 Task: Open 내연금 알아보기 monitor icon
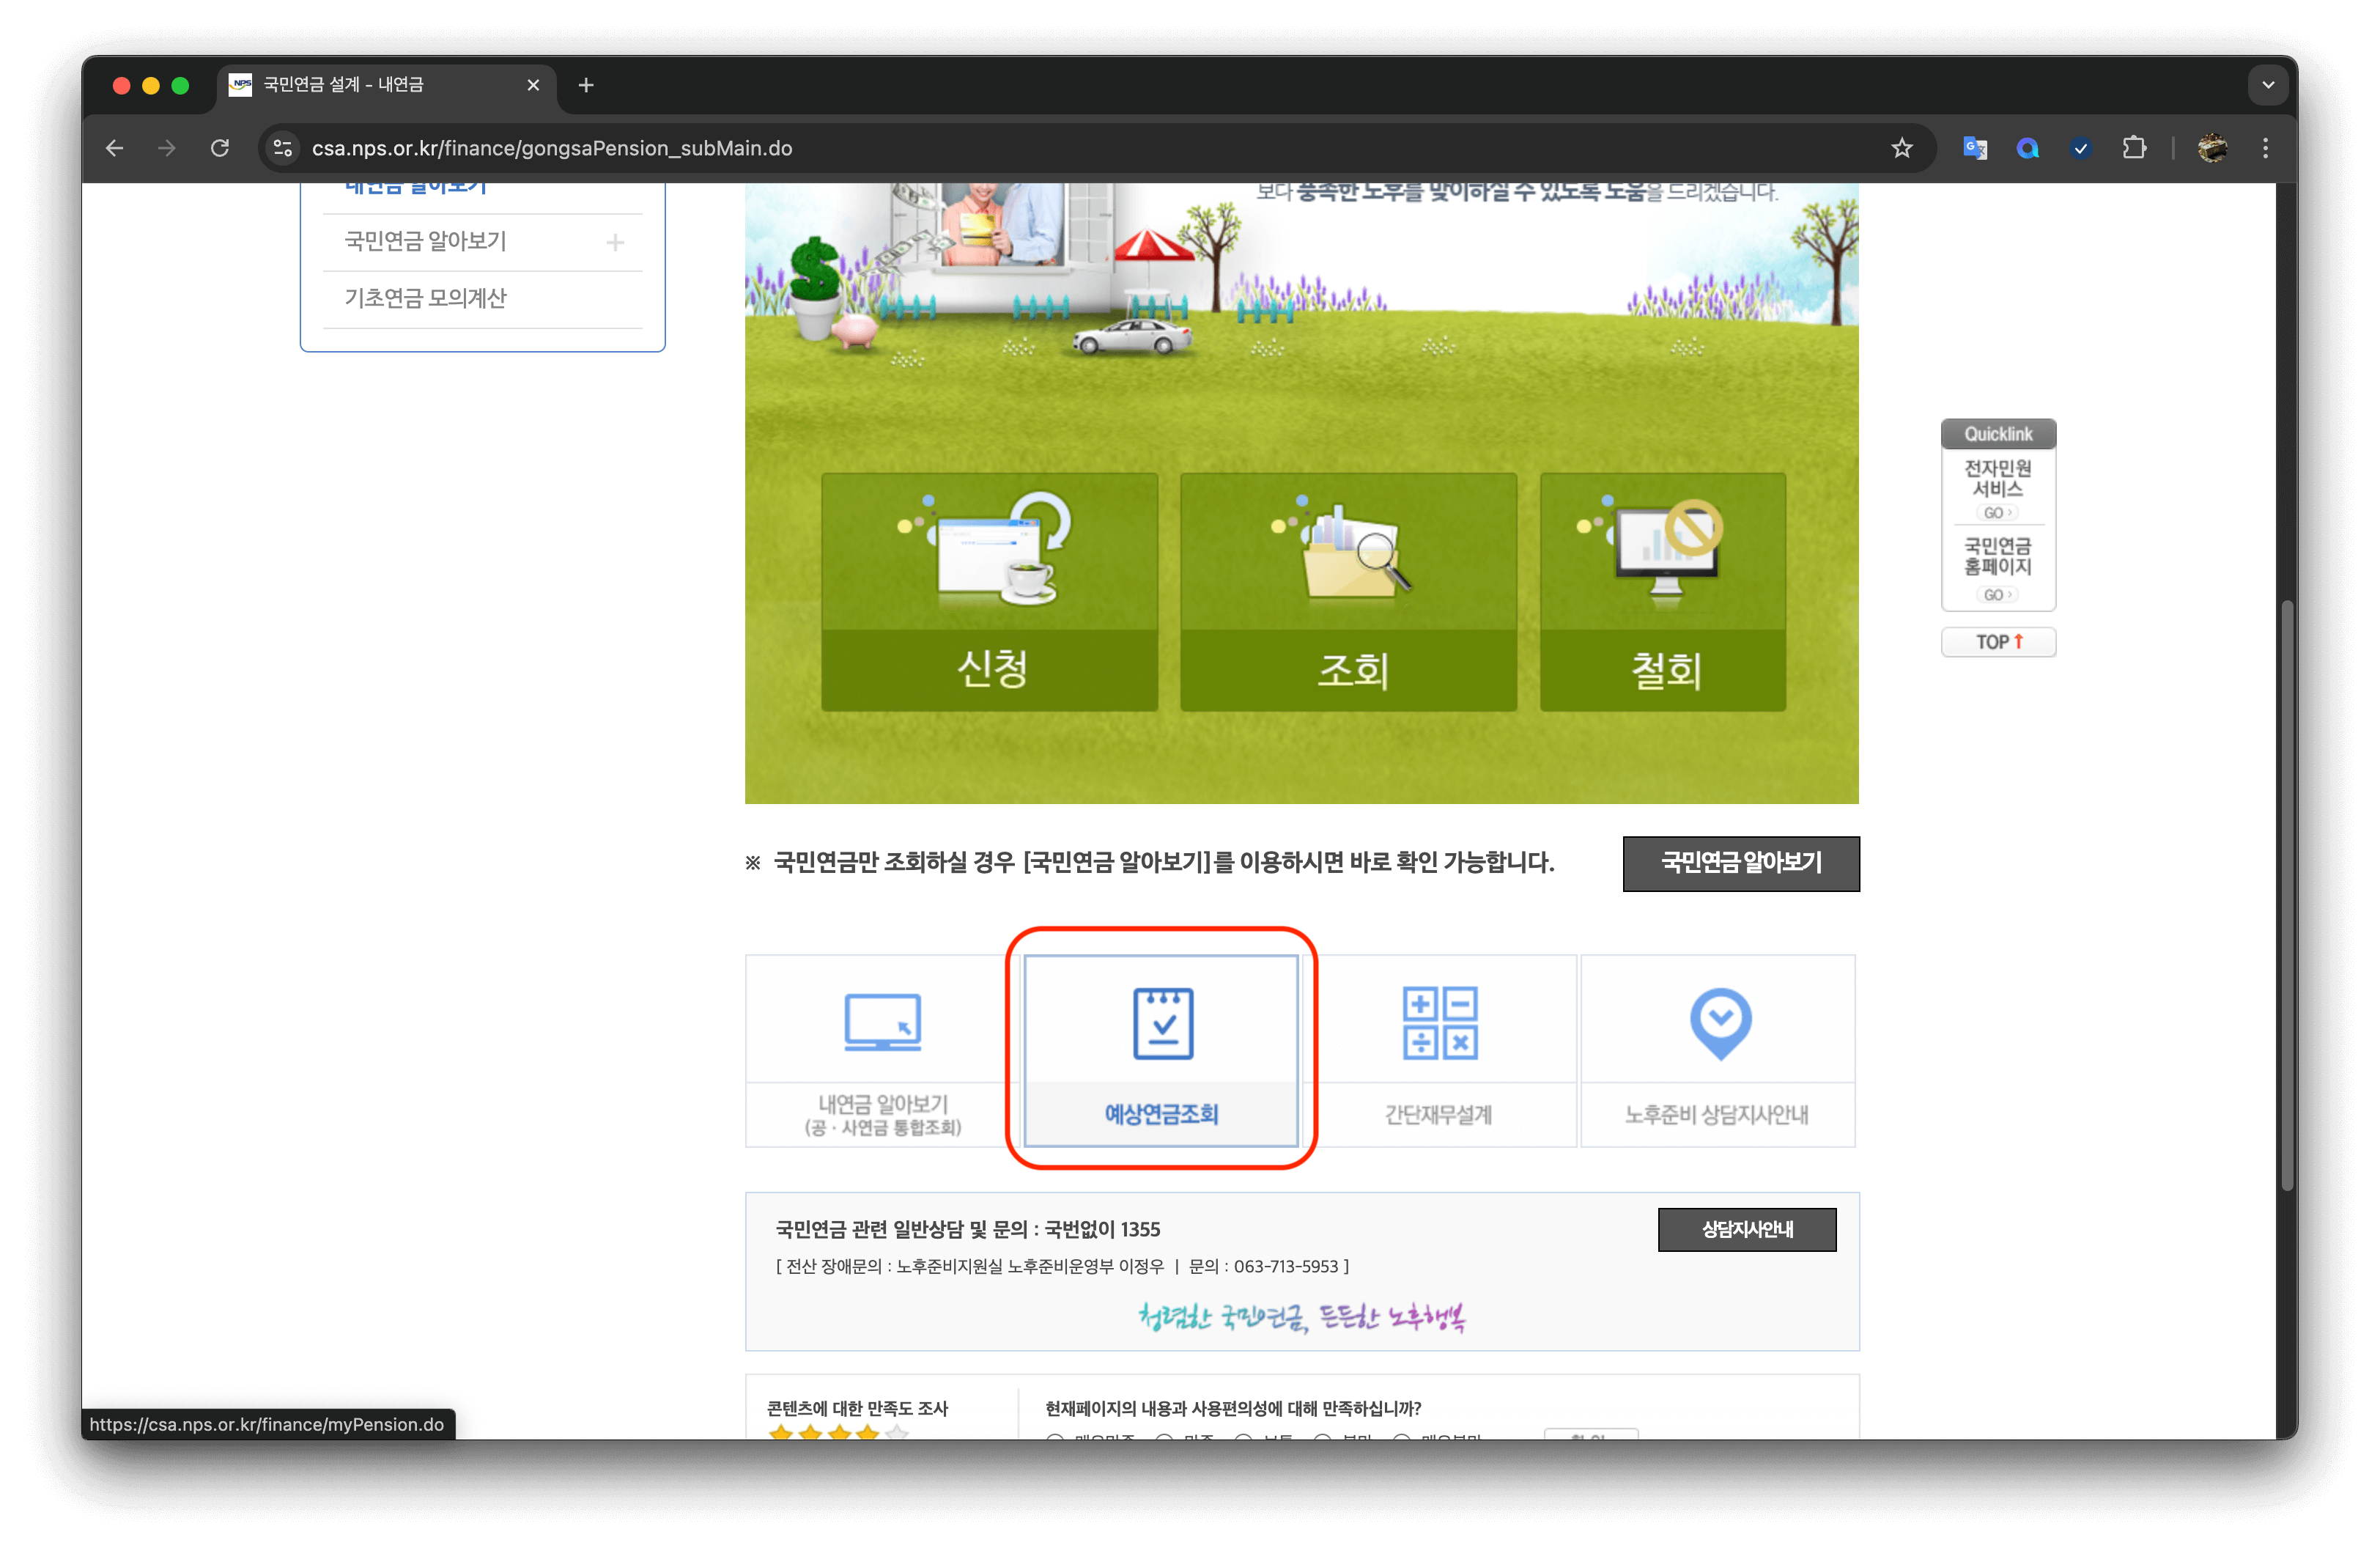882,1022
